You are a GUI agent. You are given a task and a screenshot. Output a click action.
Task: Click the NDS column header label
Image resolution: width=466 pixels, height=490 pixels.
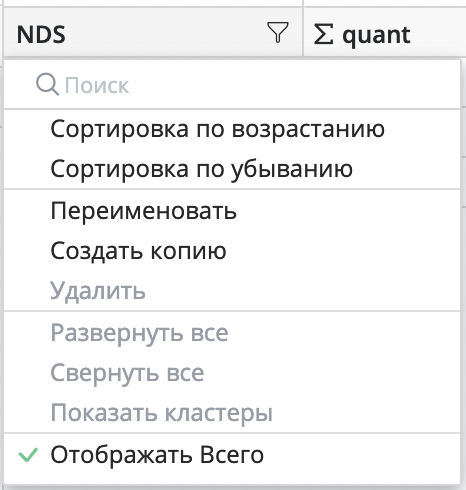[x=41, y=34]
